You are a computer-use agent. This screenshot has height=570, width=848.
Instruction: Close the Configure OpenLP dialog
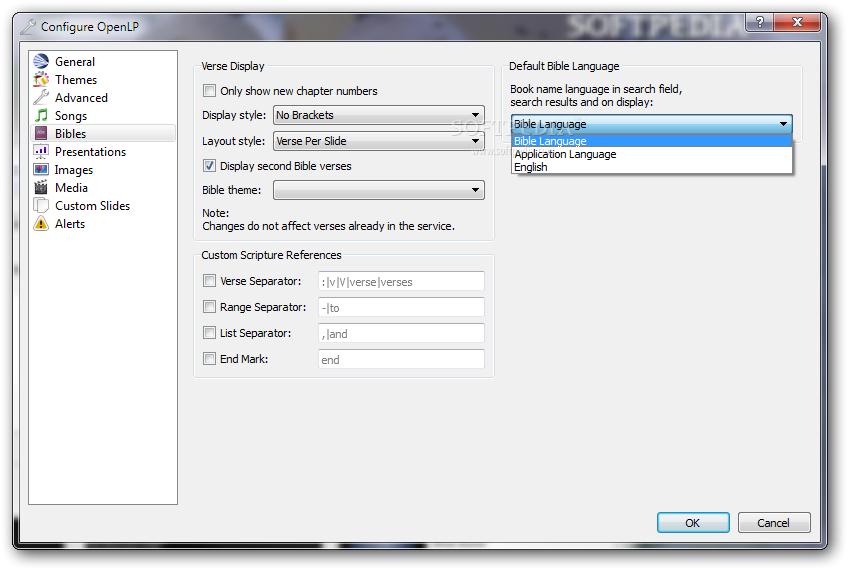point(797,22)
